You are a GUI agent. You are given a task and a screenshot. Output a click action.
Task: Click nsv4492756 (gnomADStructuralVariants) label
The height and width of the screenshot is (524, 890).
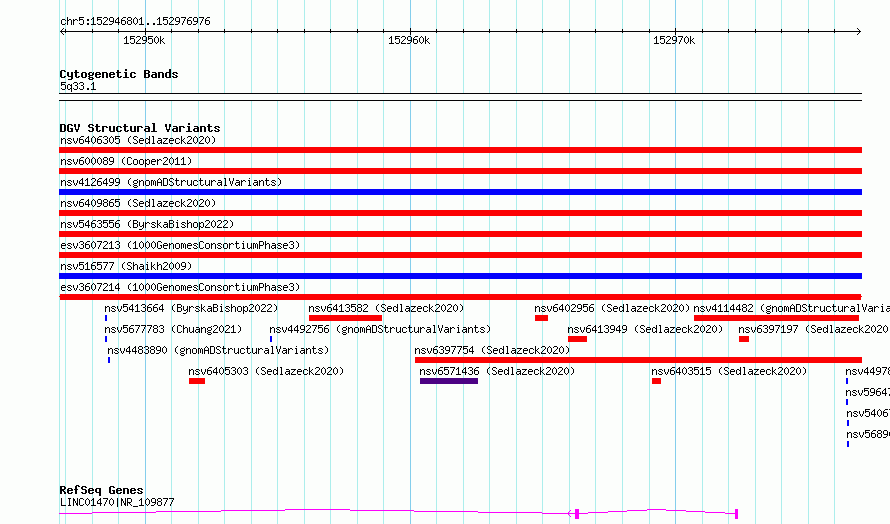[380, 329]
